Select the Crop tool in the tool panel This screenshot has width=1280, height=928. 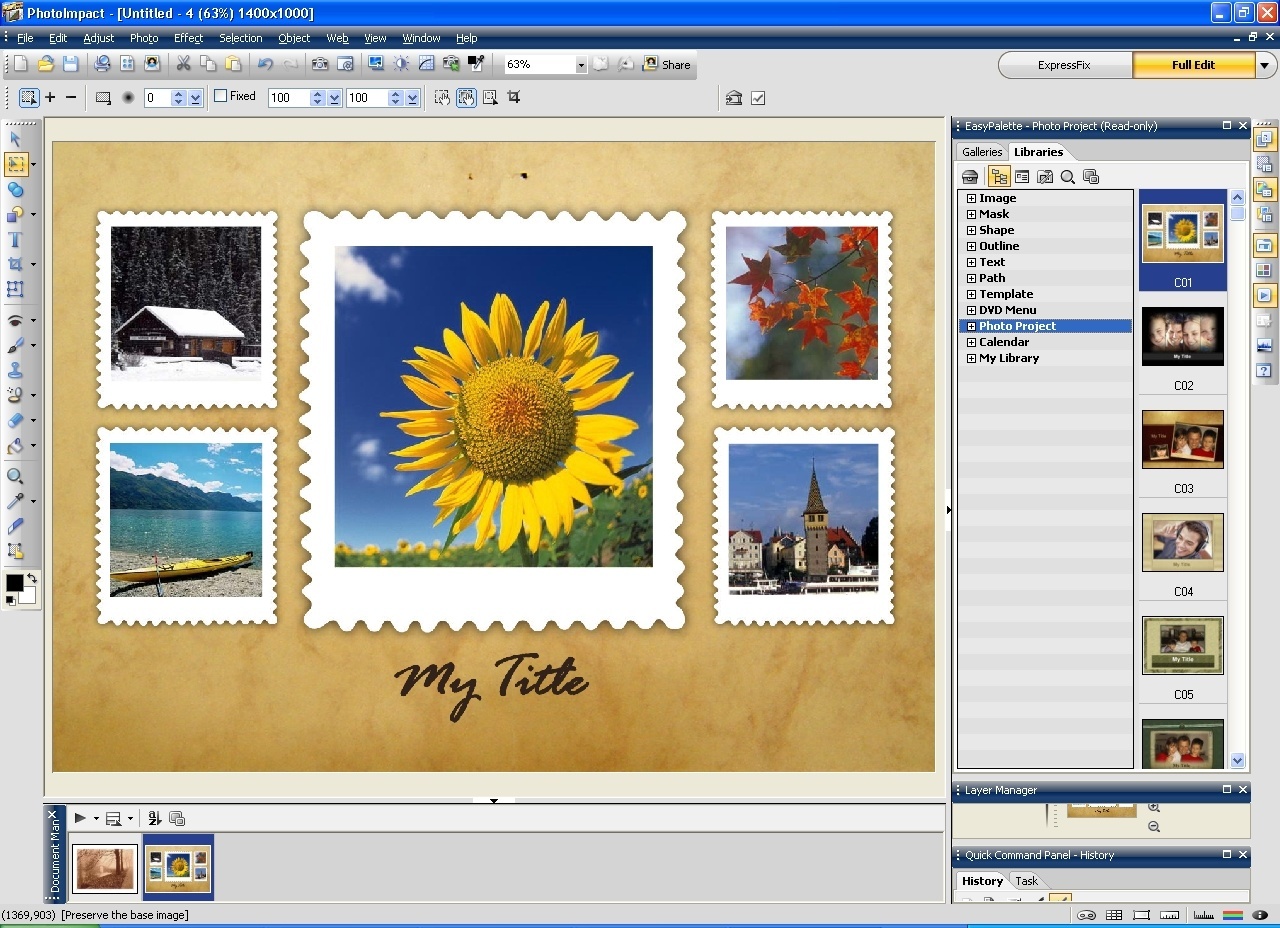pyautogui.click(x=15, y=265)
